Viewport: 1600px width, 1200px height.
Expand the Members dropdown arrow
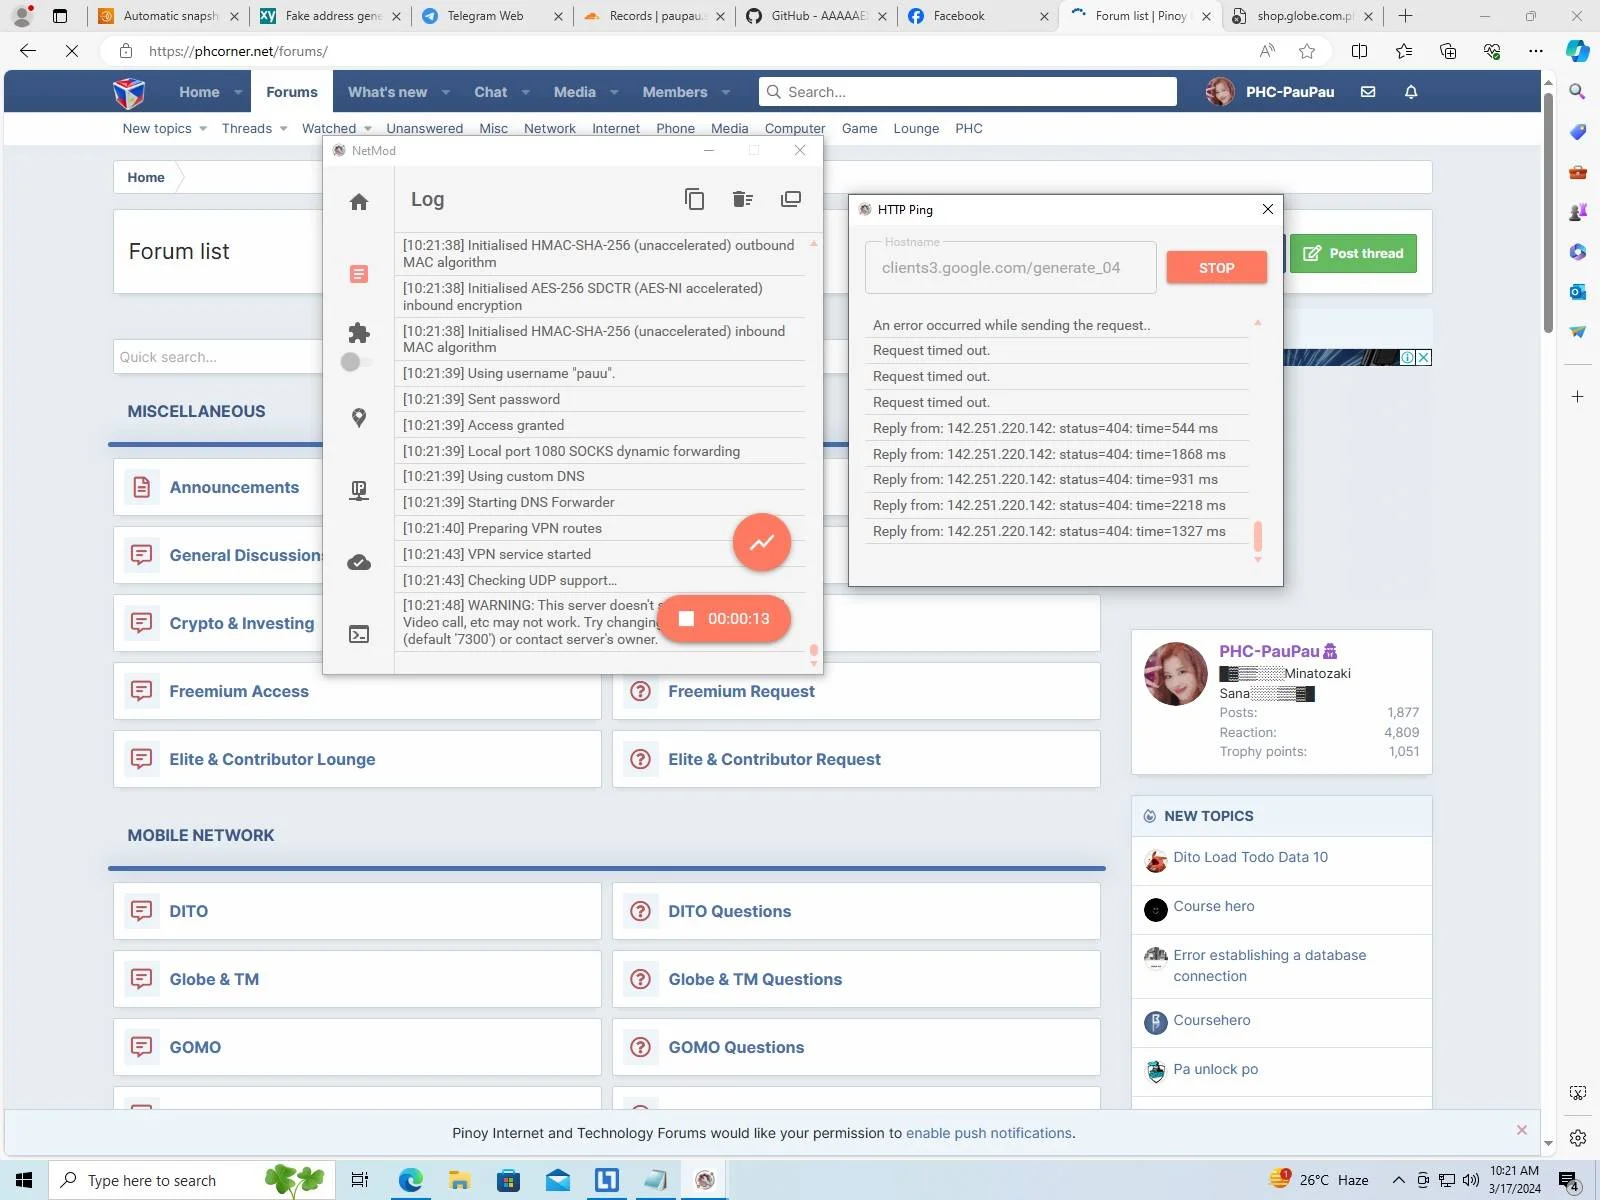point(726,92)
